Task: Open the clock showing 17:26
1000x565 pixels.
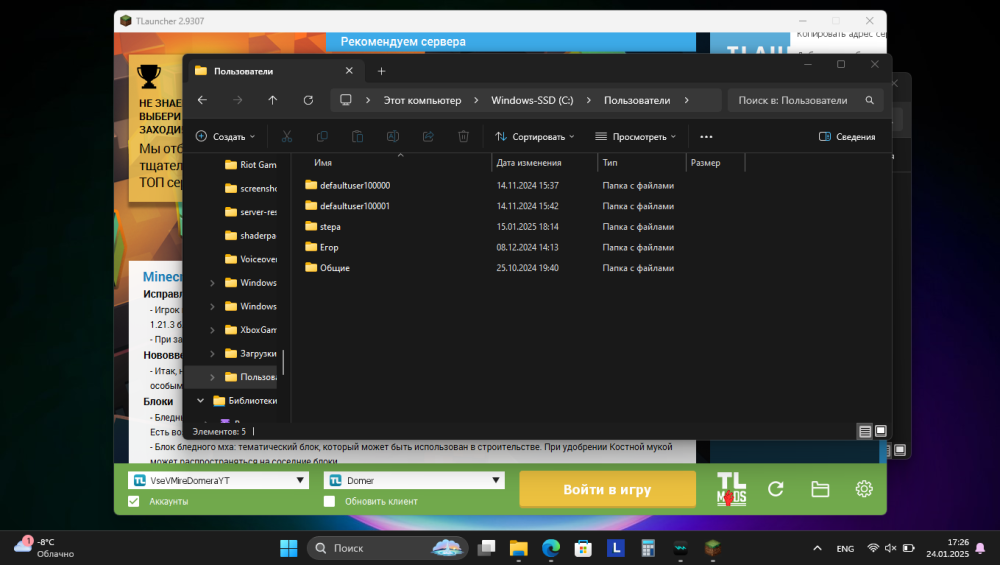Action: (x=947, y=548)
